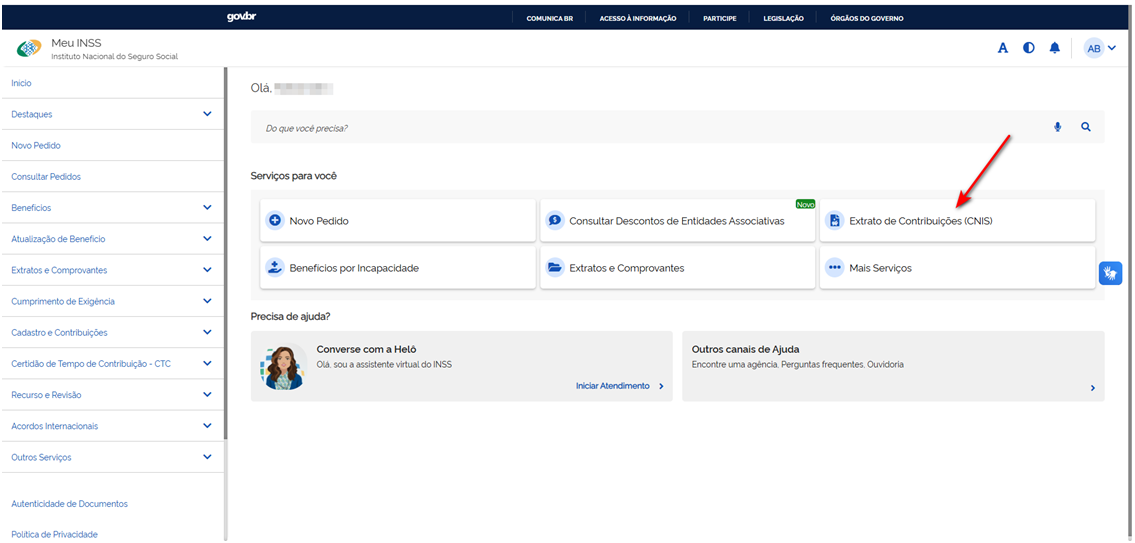
Task: Click the Meu INSS logo icon
Action: click(x=30, y=49)
